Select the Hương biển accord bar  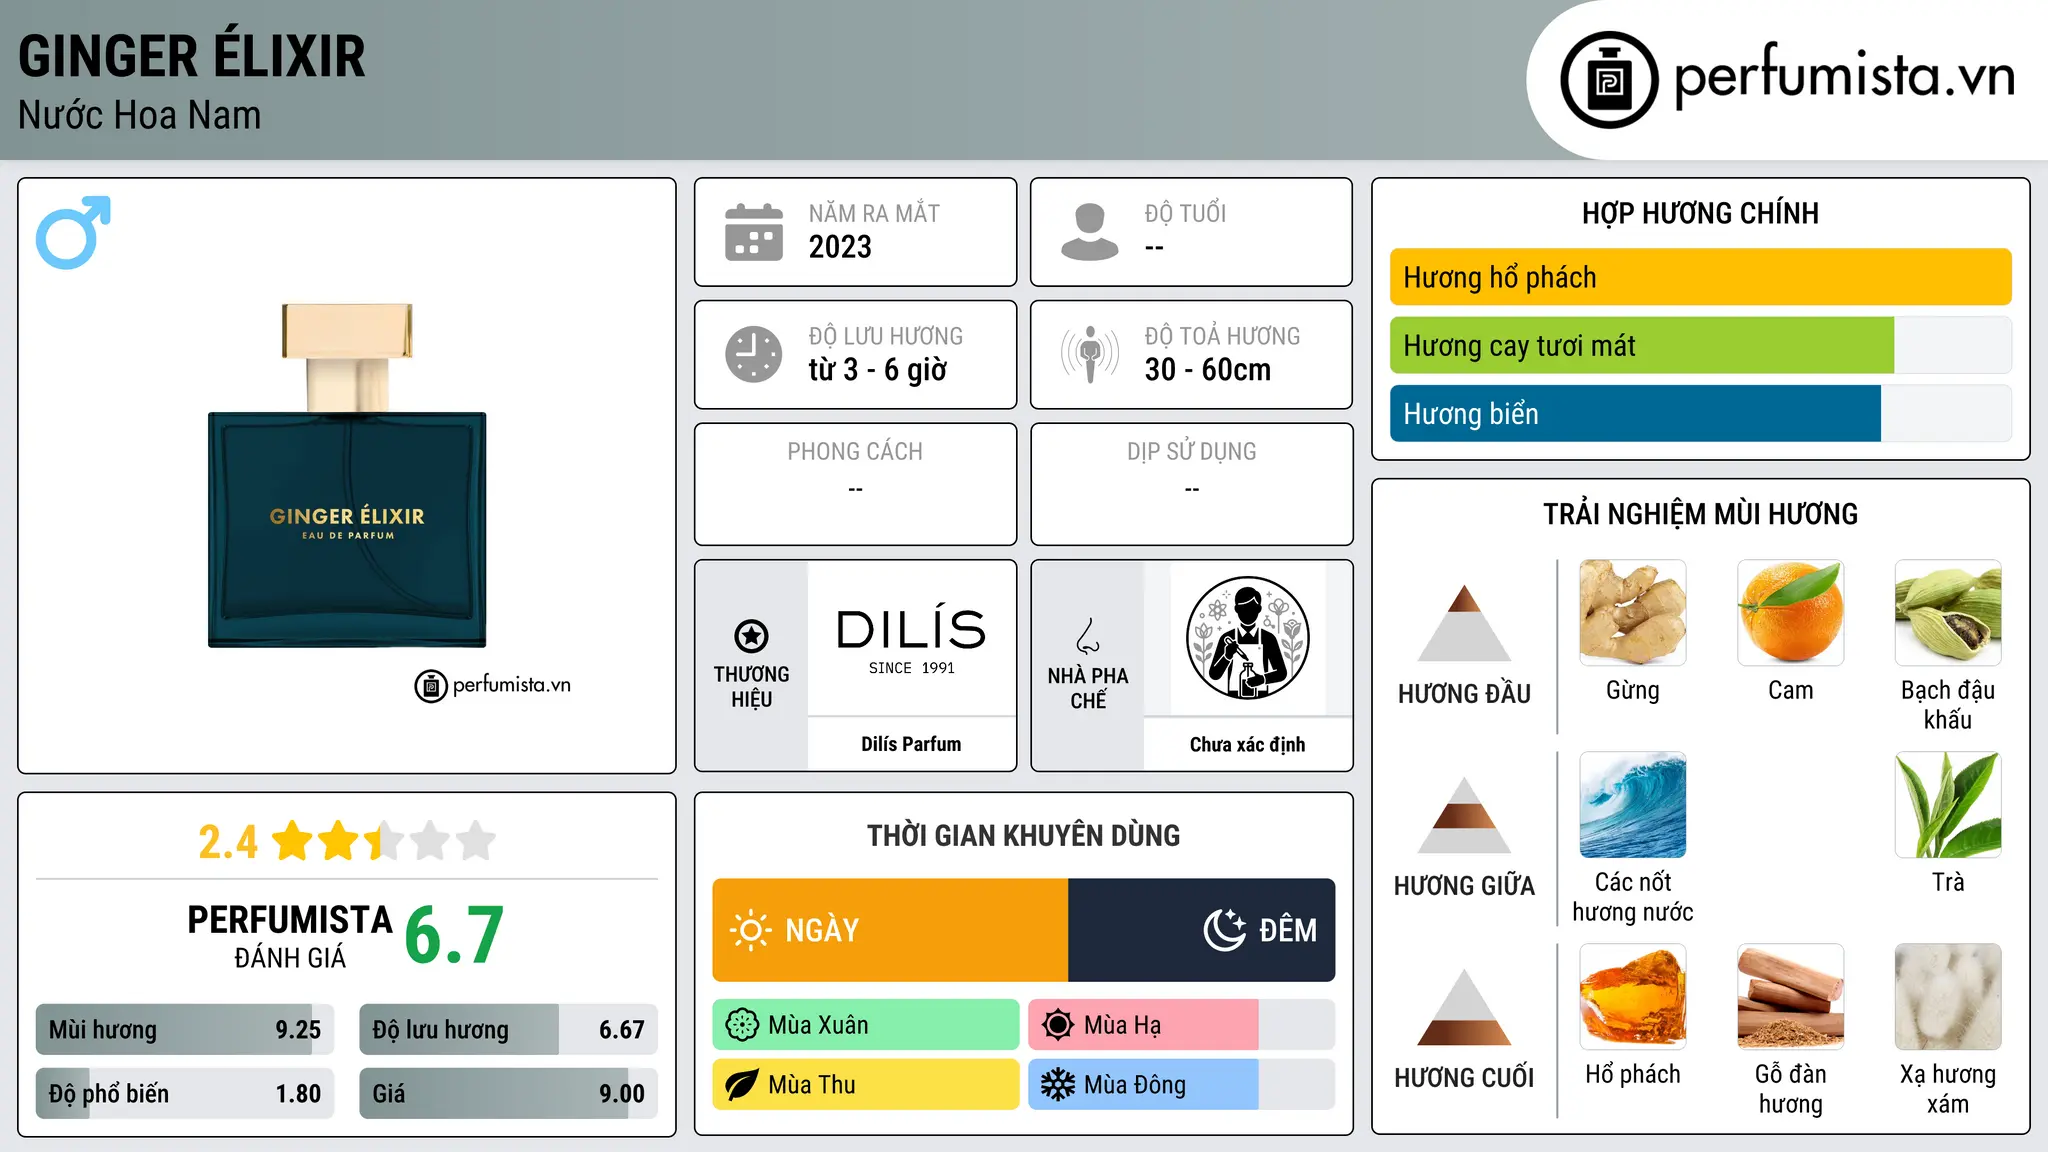(x=1700, y=413)
